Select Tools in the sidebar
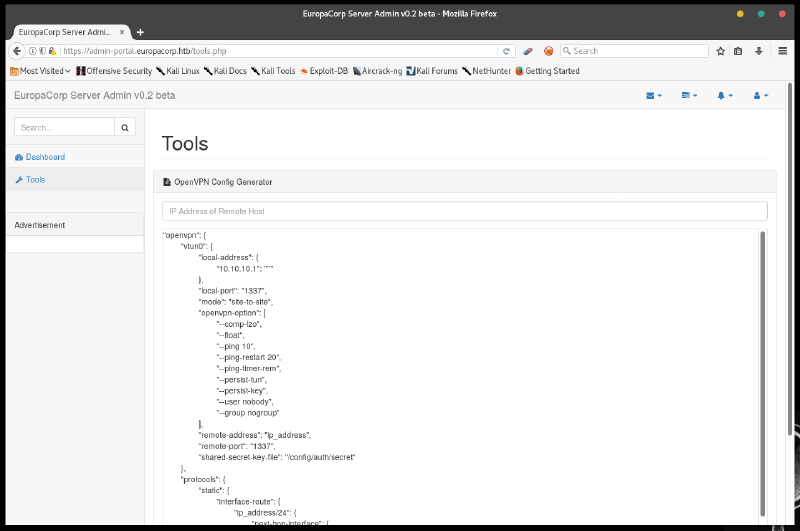 [35, 180]
